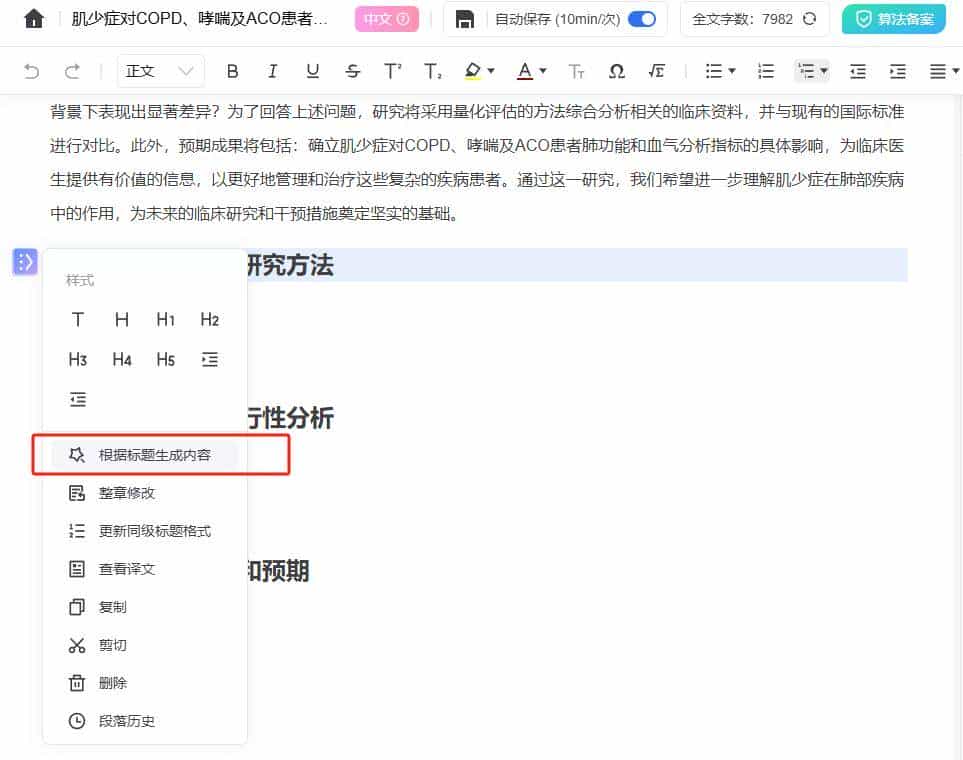Toggle underline formatting
Image resolution: width=963 pixels, height=760 pixels.
coord(312,71)
